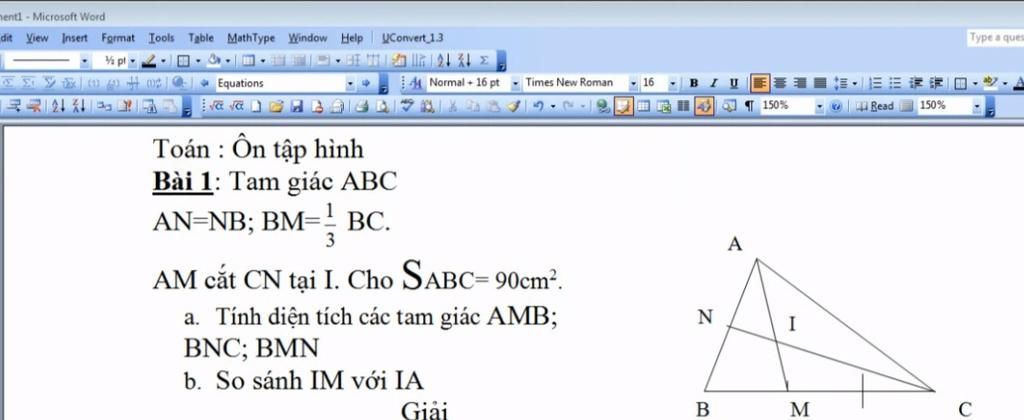The height and width of the screenshot is (420, 1024).
Task: Click the Increase Indent icon
Action: tap(936, 83)
